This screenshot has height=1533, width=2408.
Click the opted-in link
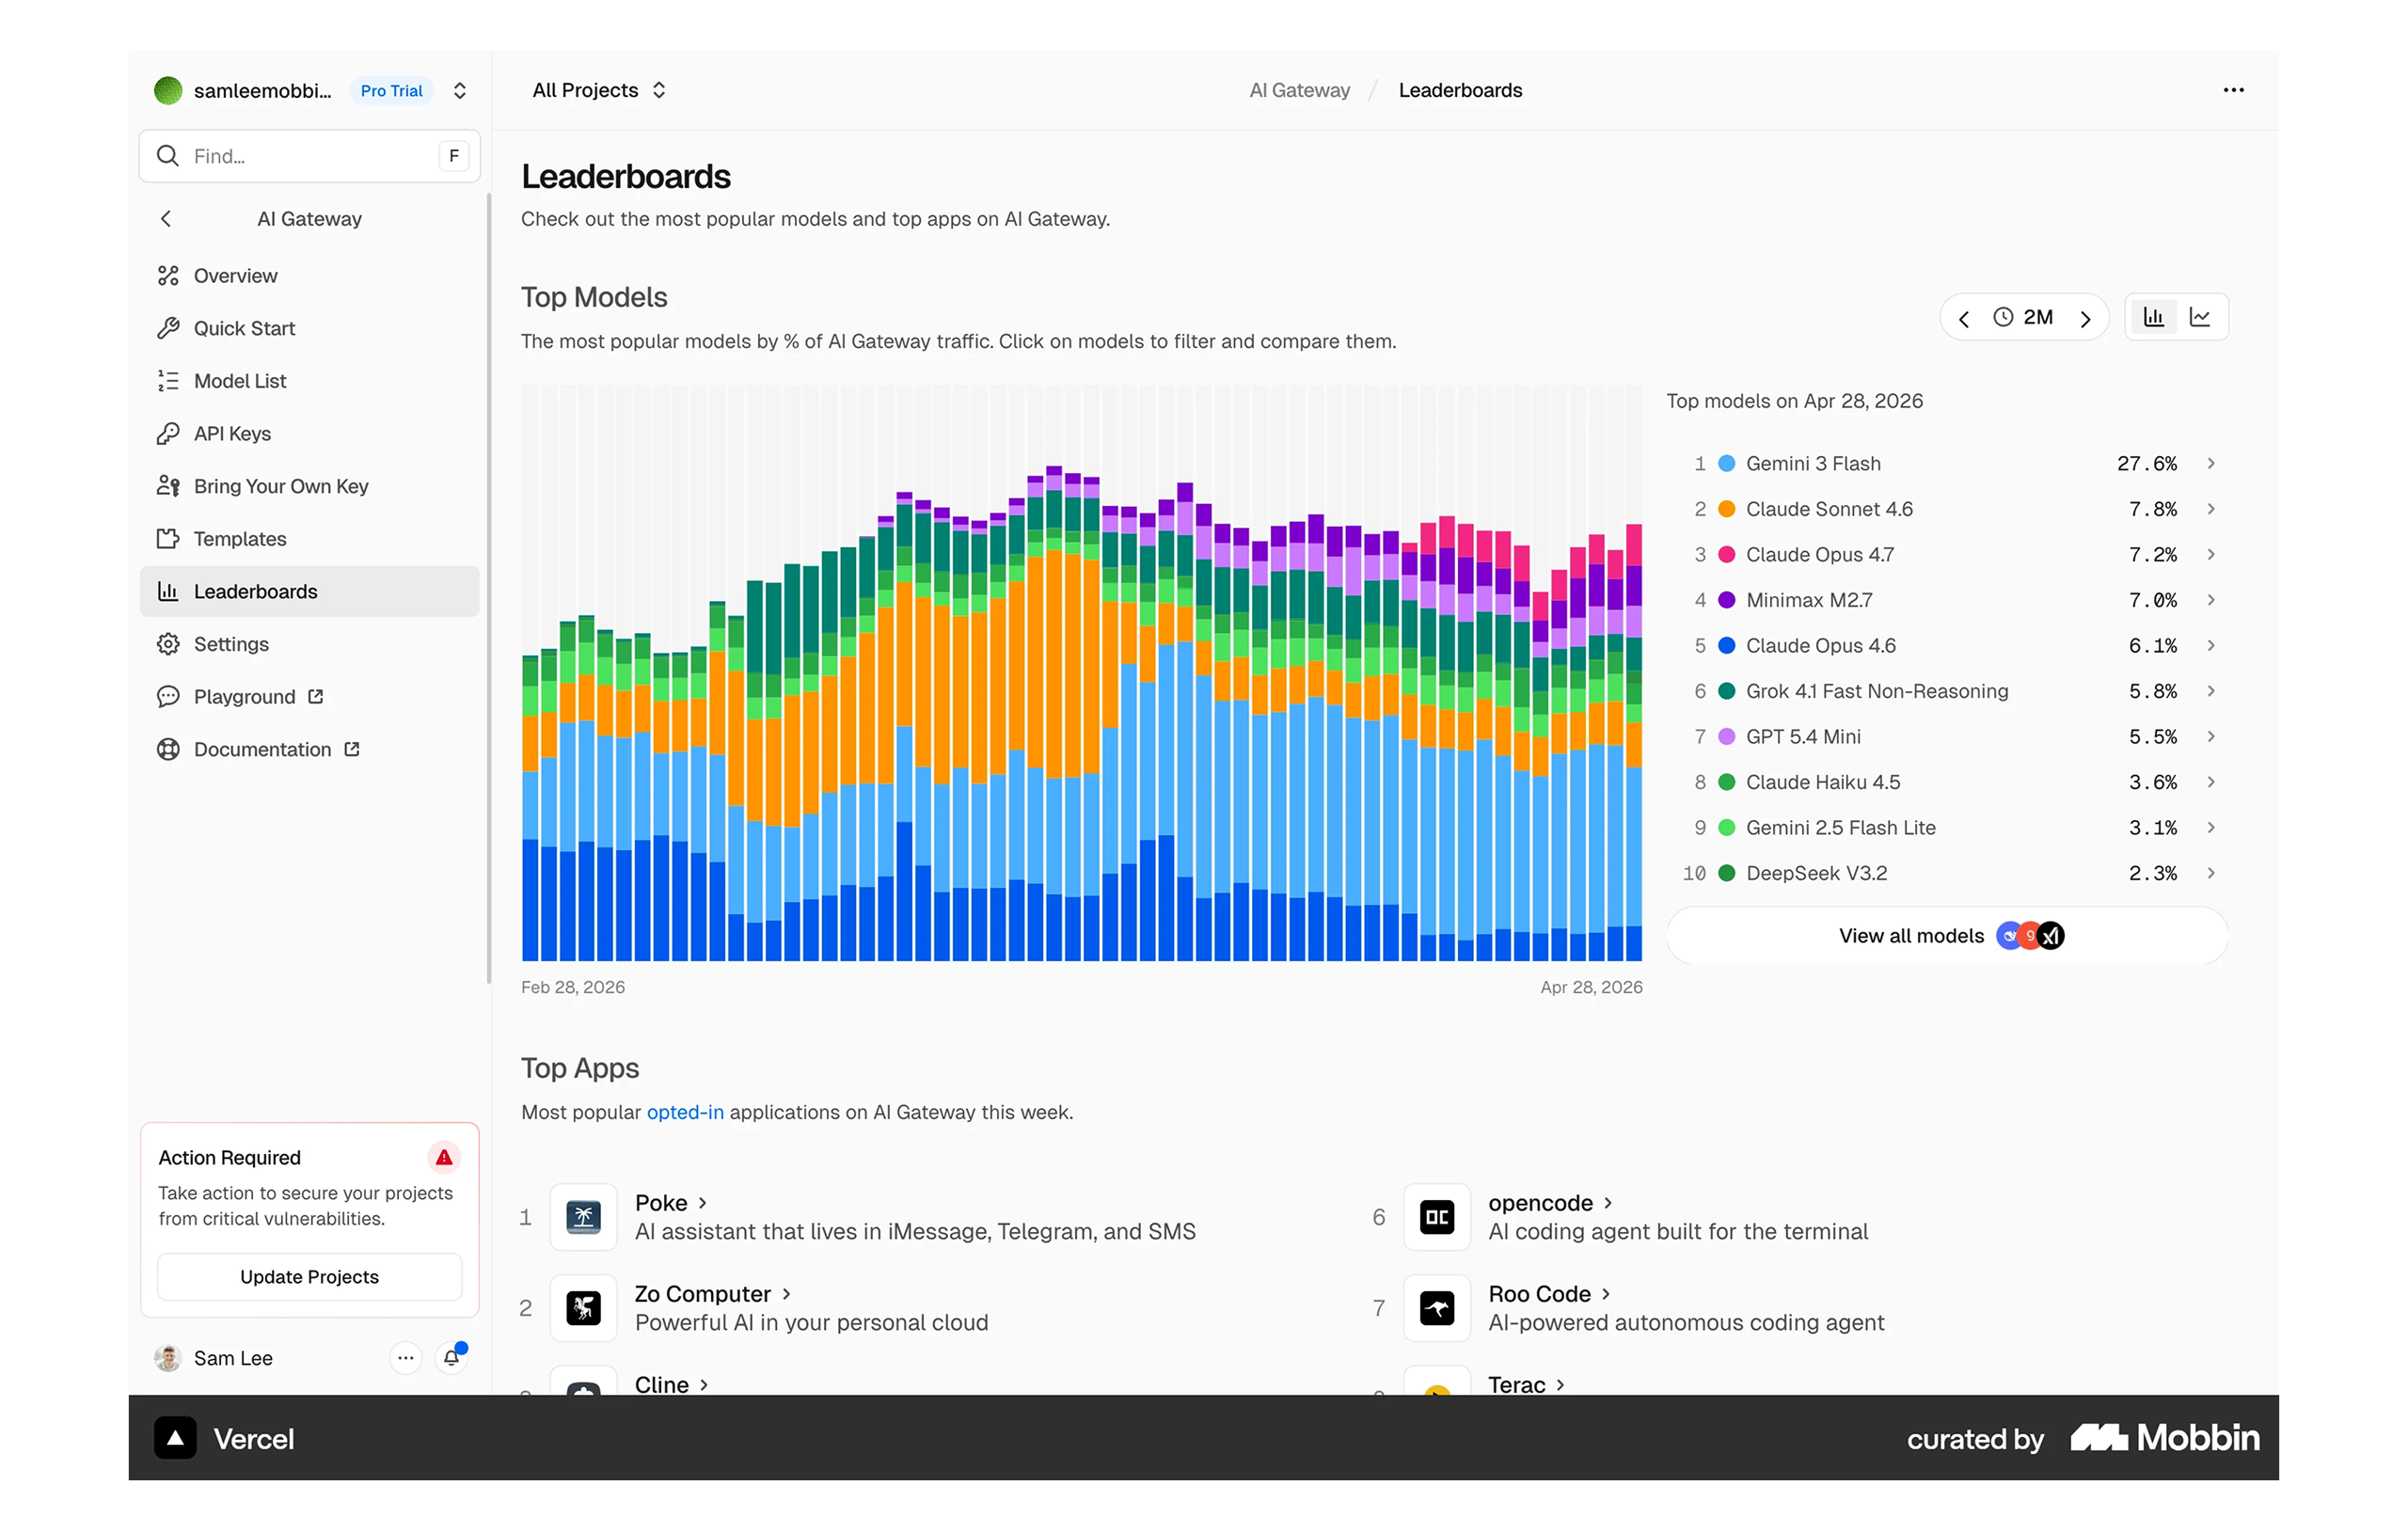click(x=685, y=1112)
